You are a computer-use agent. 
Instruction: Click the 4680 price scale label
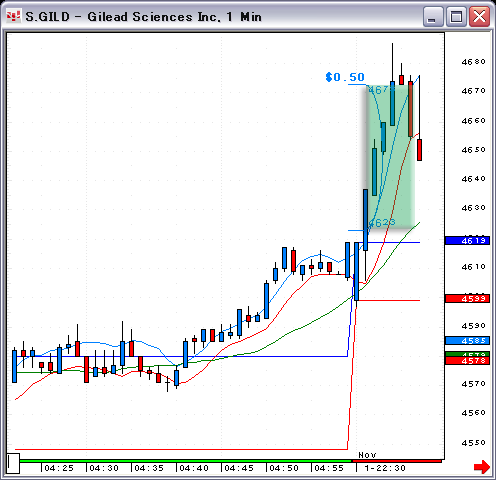(x=474, y=62)
